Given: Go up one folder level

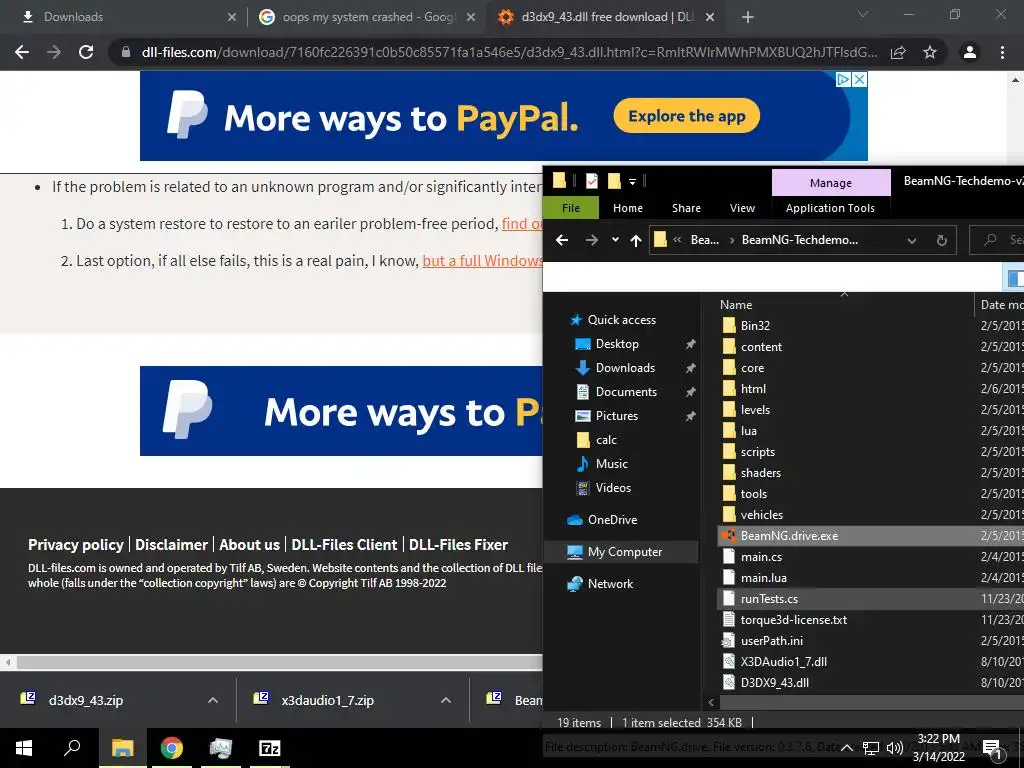Looking at the screenshot, I should click(x=635, y=240).
